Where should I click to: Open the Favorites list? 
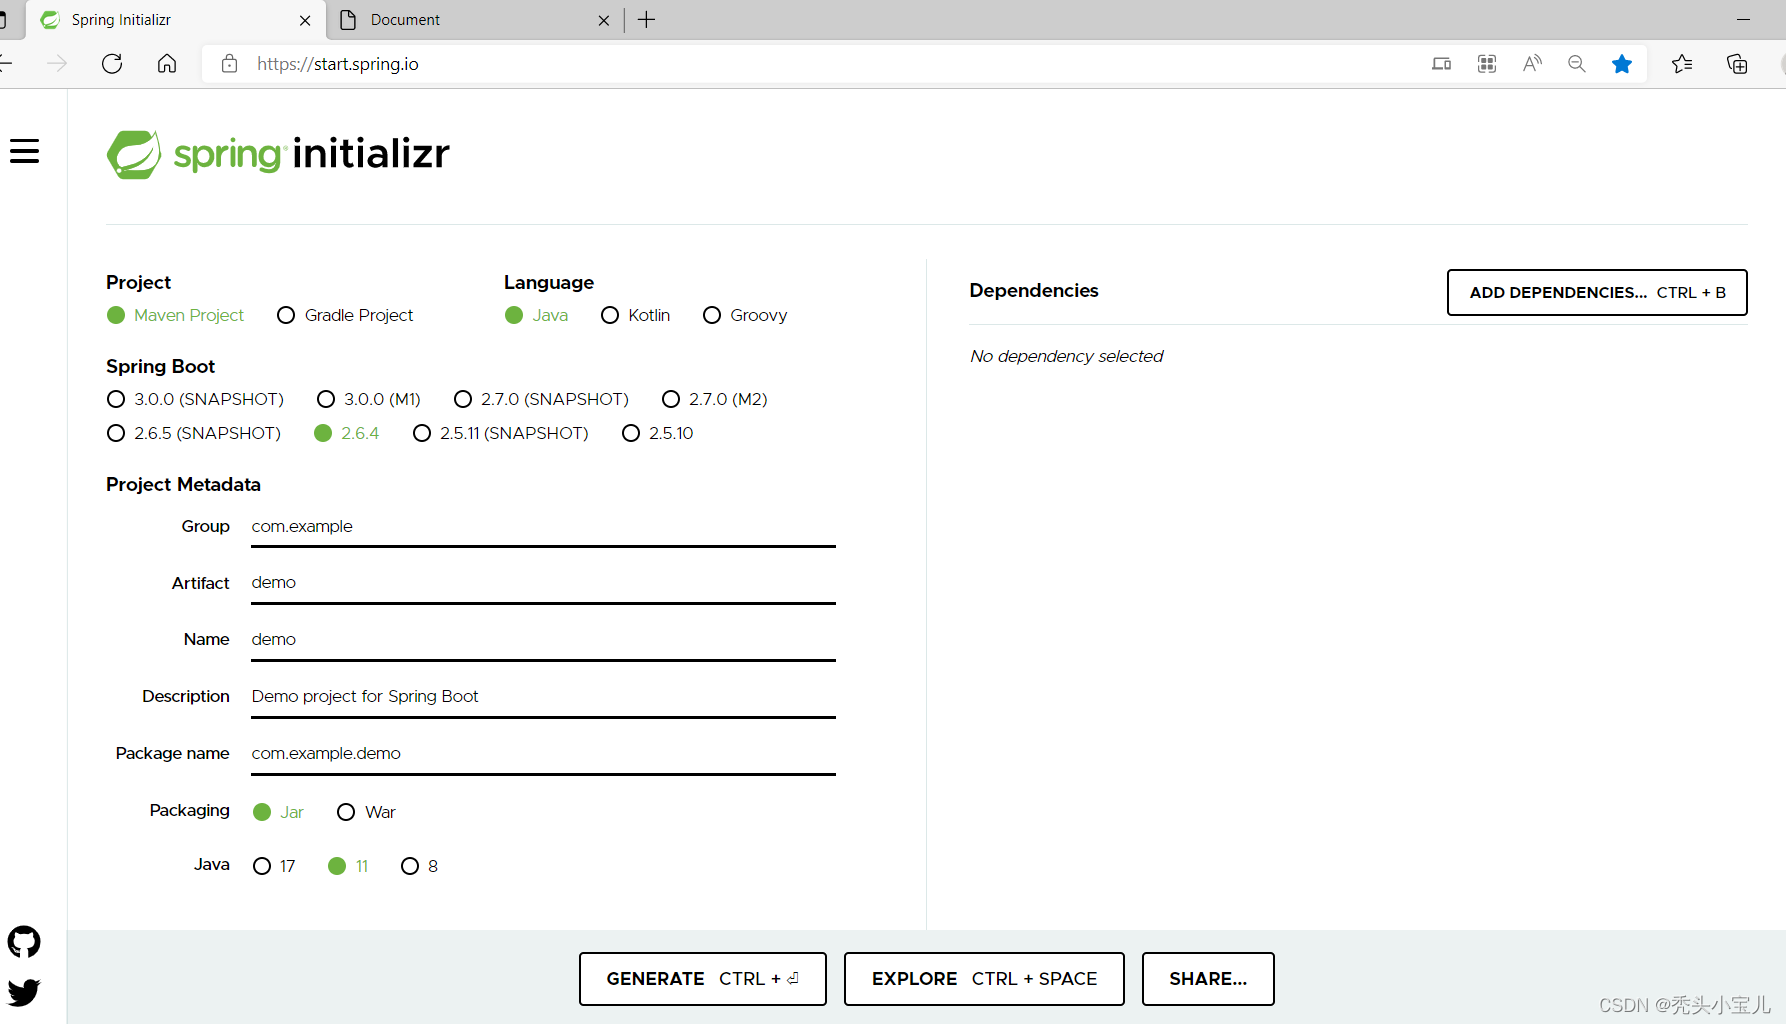[x=1682, y=64]
